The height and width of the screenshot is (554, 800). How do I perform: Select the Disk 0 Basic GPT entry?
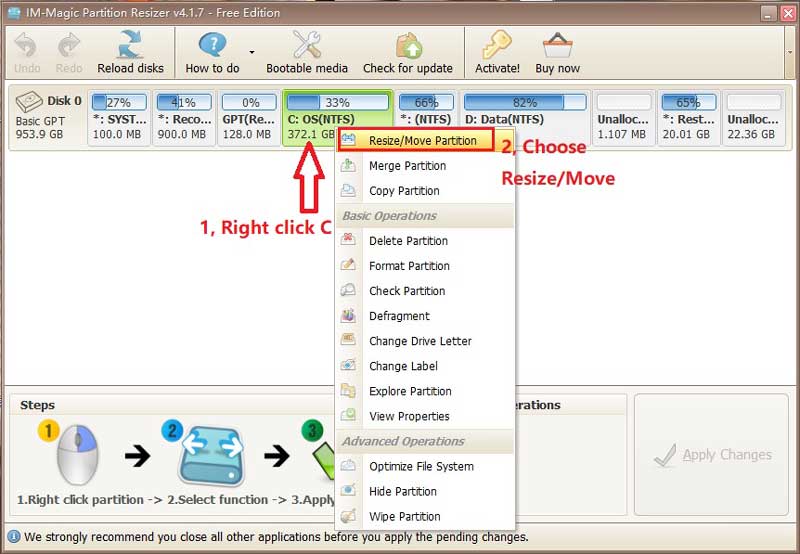48,117
